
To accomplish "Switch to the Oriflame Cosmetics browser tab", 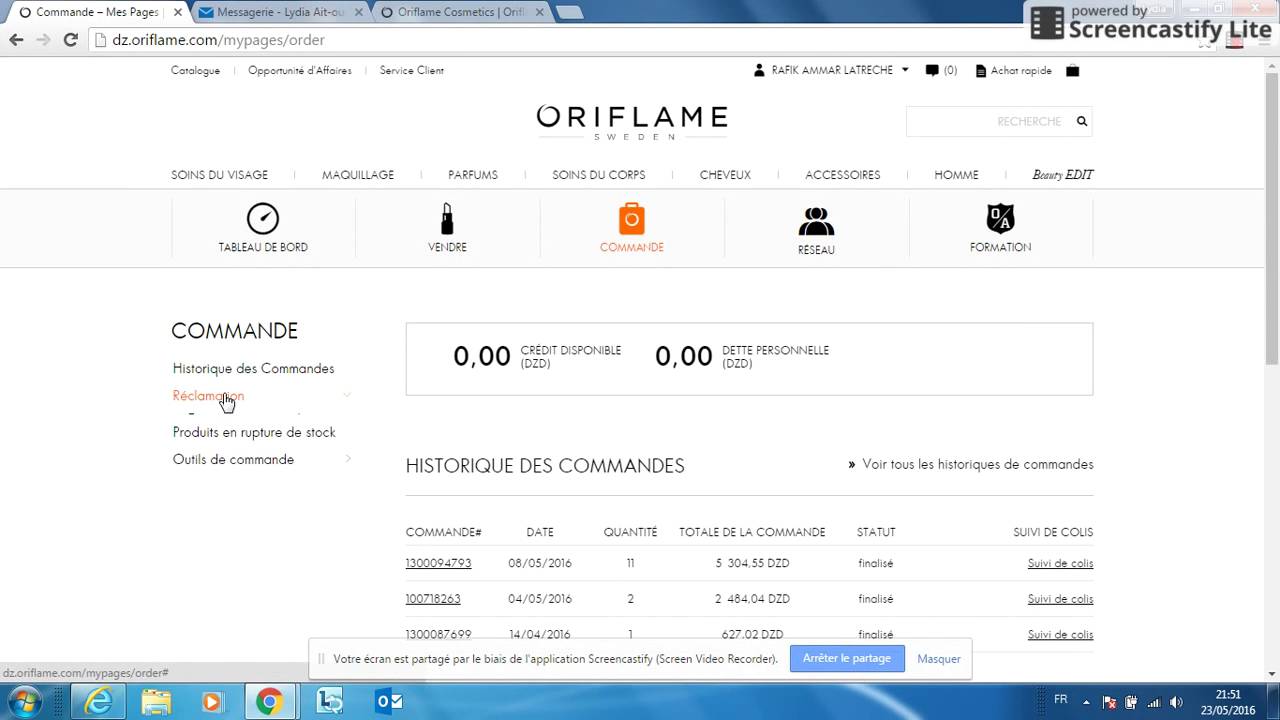I will click(x=462, y=12).
